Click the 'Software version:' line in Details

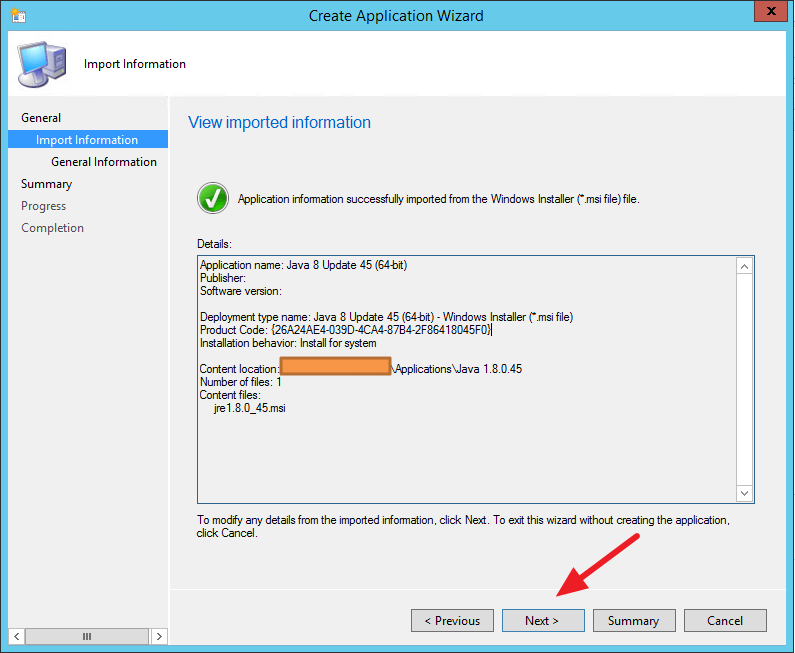click(x=241, y=291)
